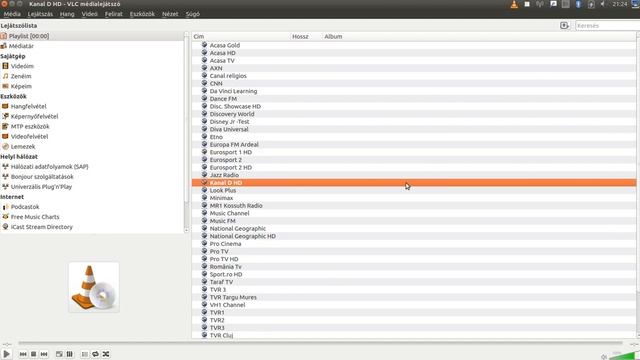The height and width of the screenshot is (360, 640).
Task: Change the playlist view mode icon
Action: [x=564, y=26]
